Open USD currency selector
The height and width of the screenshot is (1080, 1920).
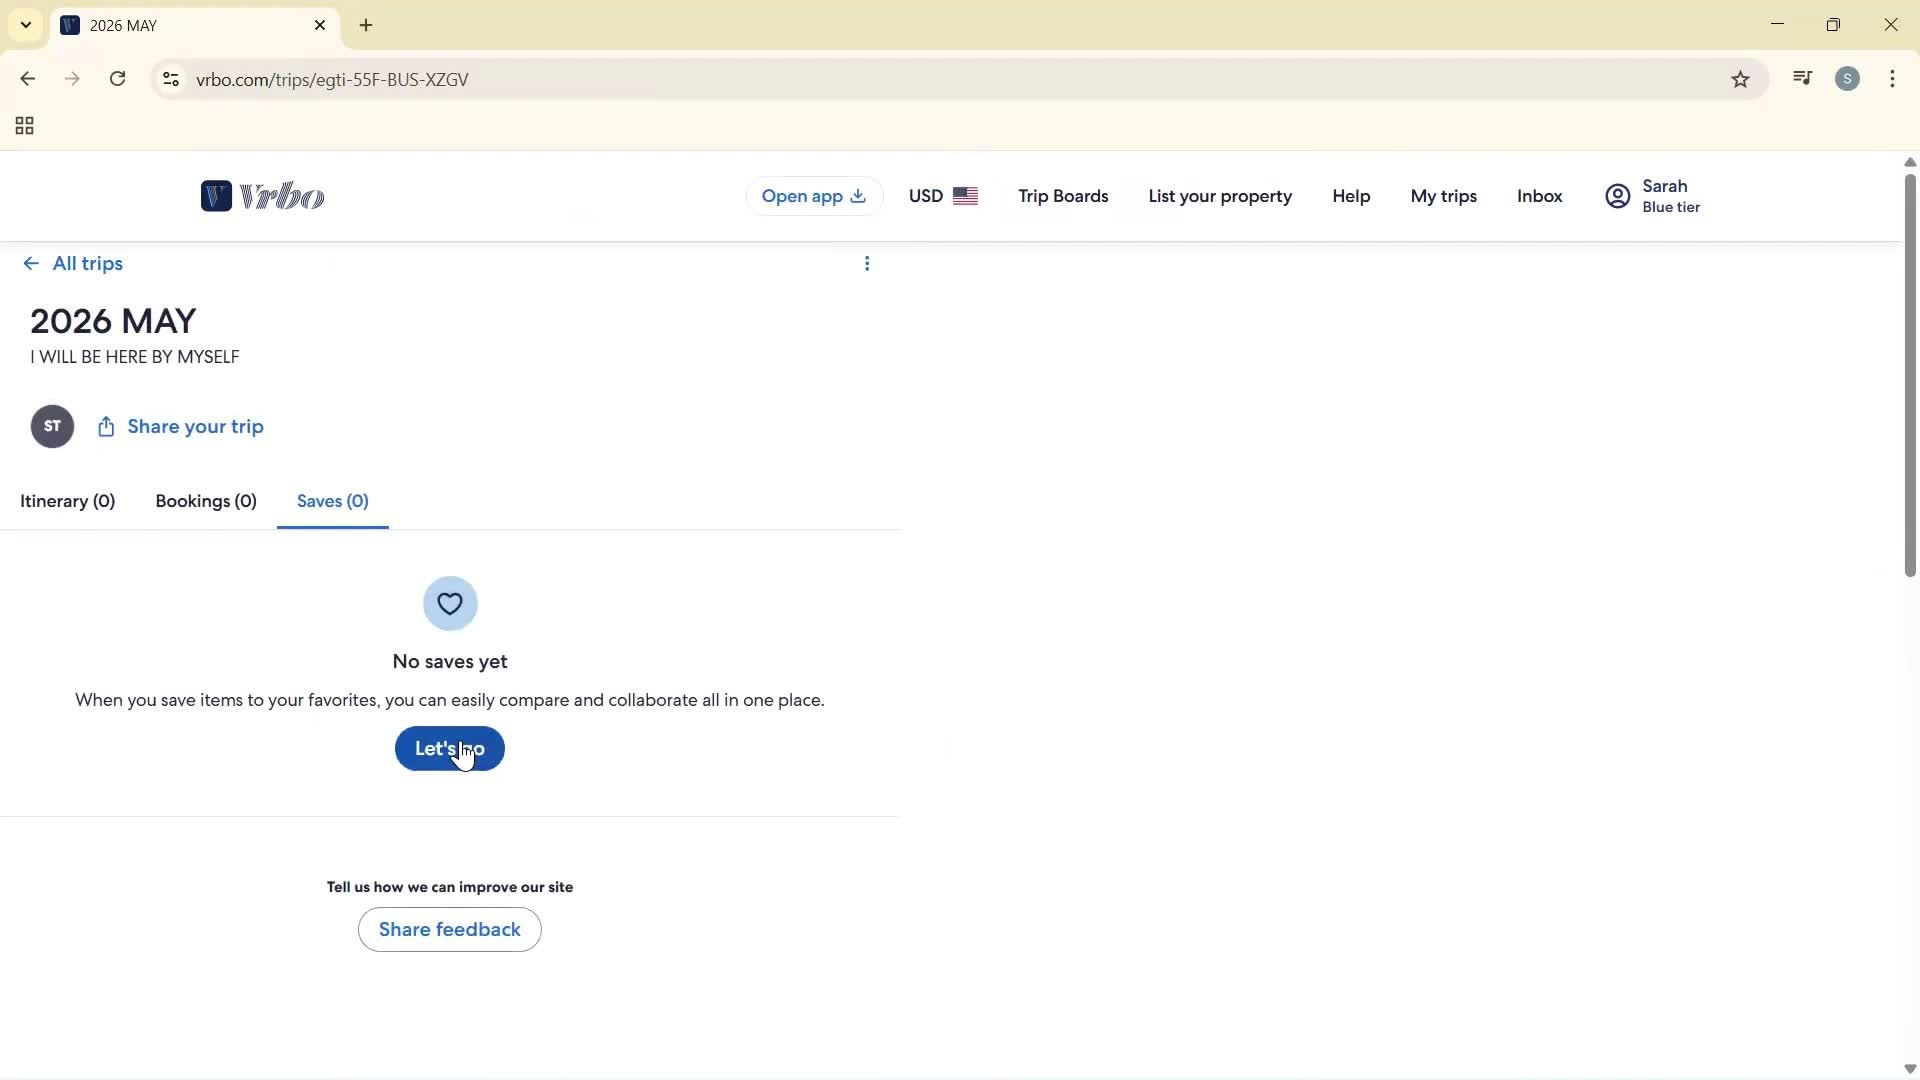tap(942, 196)
